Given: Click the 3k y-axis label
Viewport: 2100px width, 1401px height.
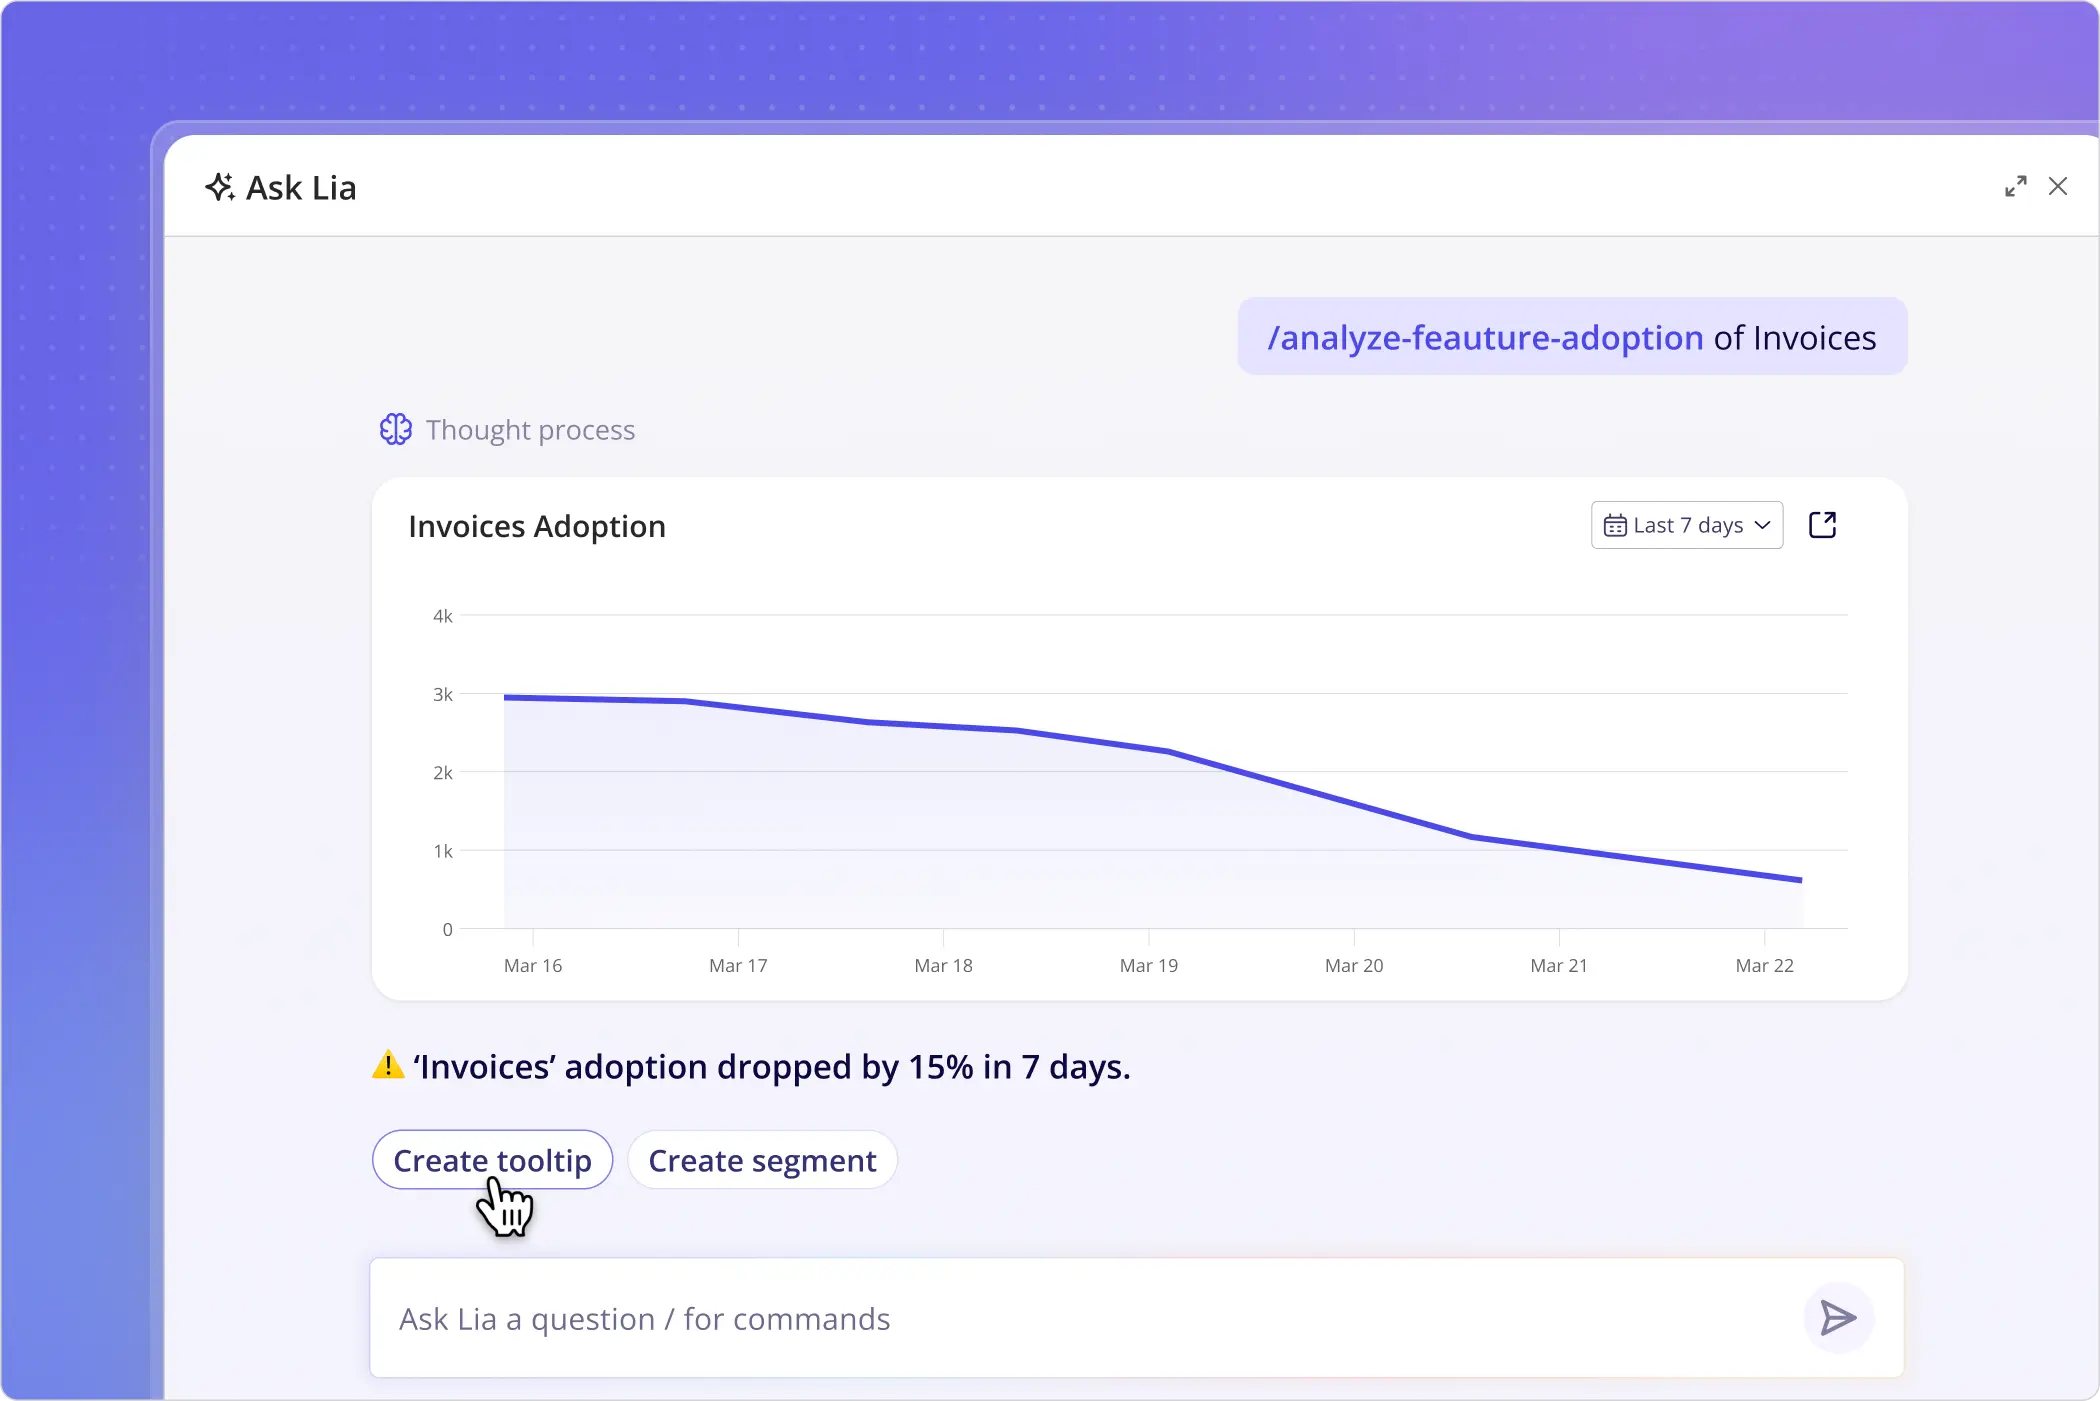Looking at the screenshot, I should pos(443,694).
